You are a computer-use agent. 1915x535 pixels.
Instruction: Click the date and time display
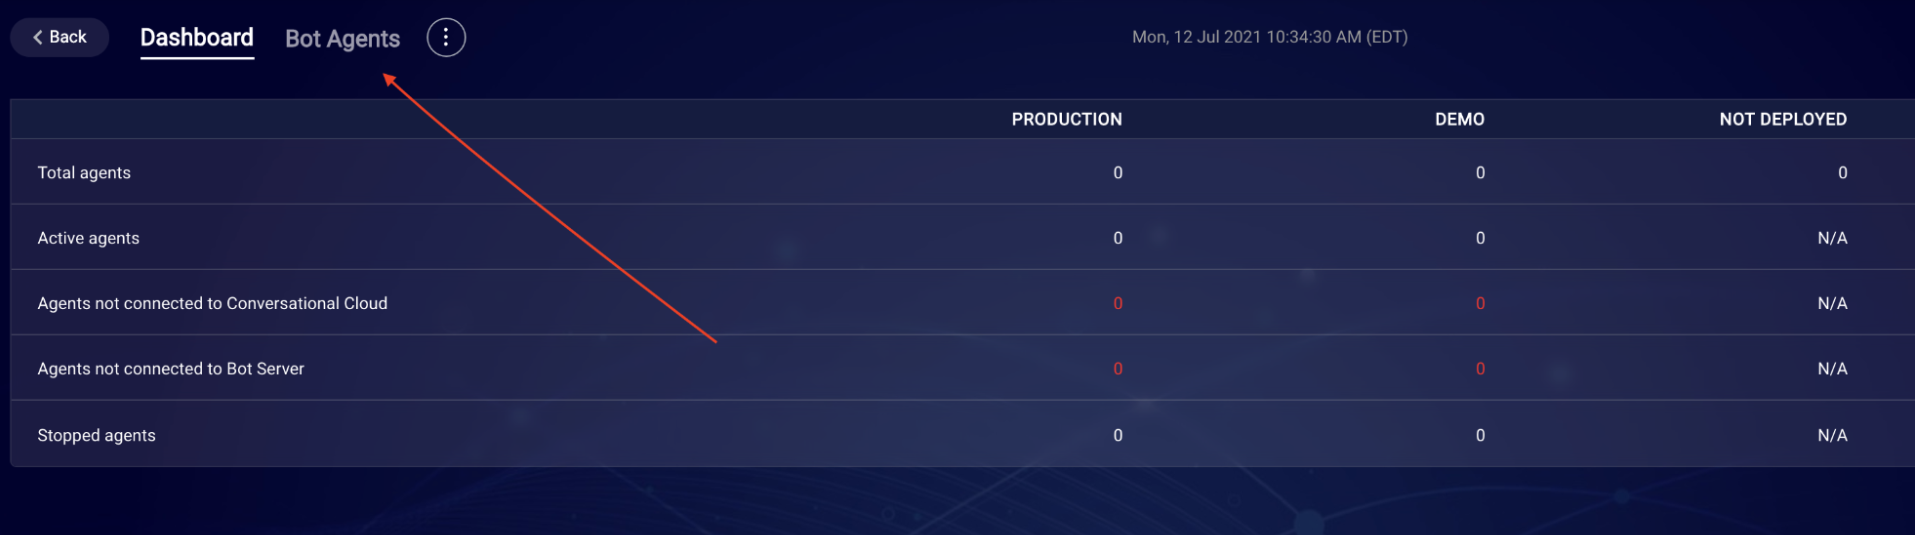[x=1269, y=37]
